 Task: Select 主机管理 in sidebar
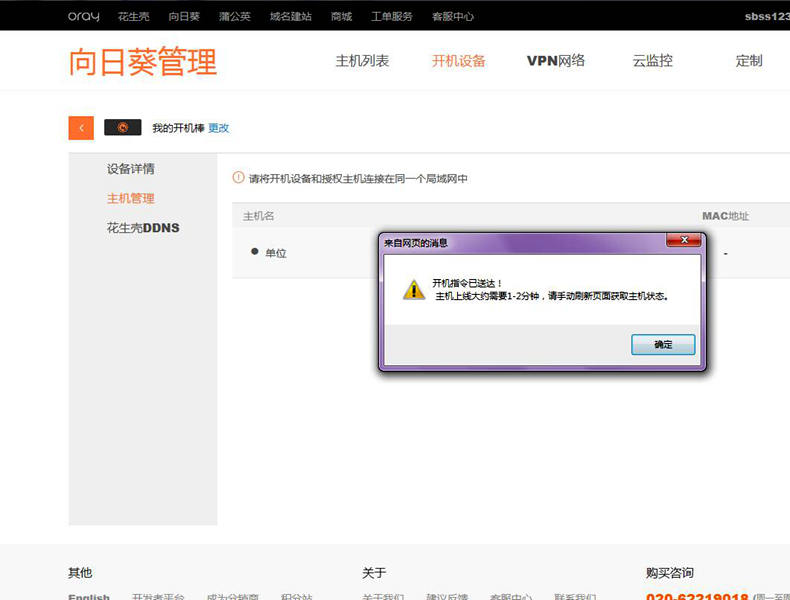click(x=130, y=198)
